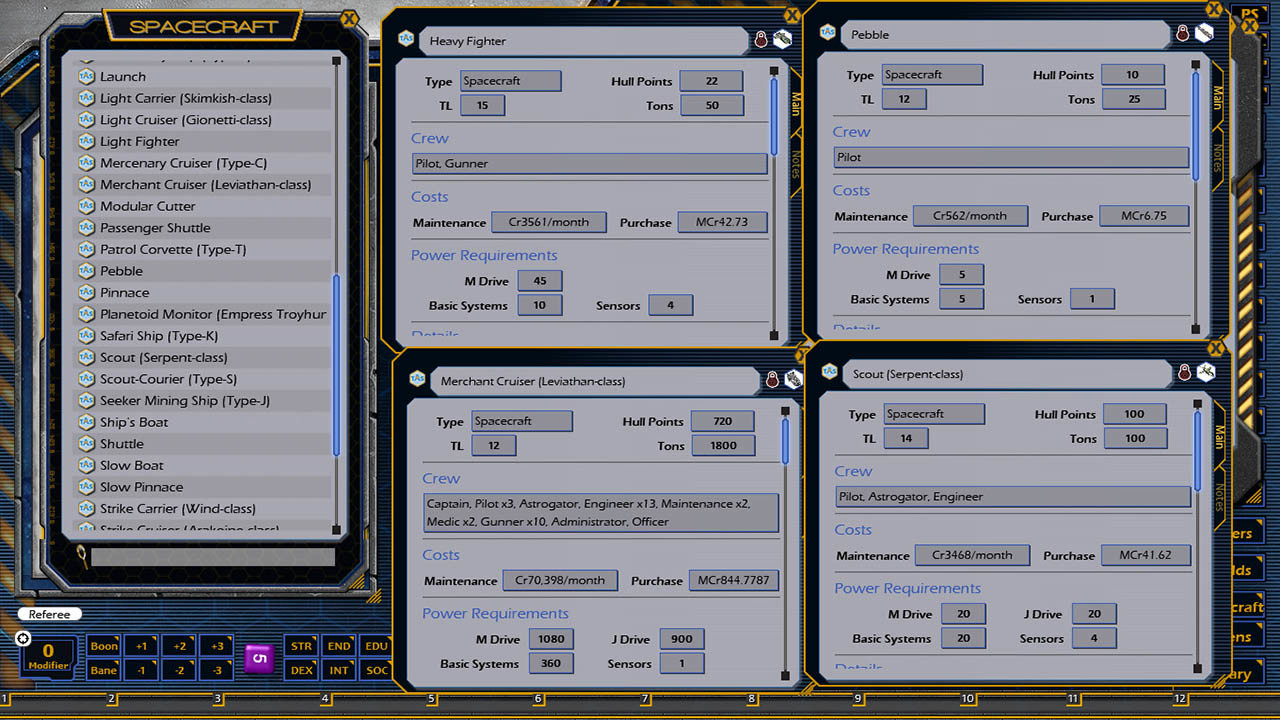The width and height of the screenshot is (1280, 720).
Task: Toggle the Referee button
Action: click(x=49, y=613)
